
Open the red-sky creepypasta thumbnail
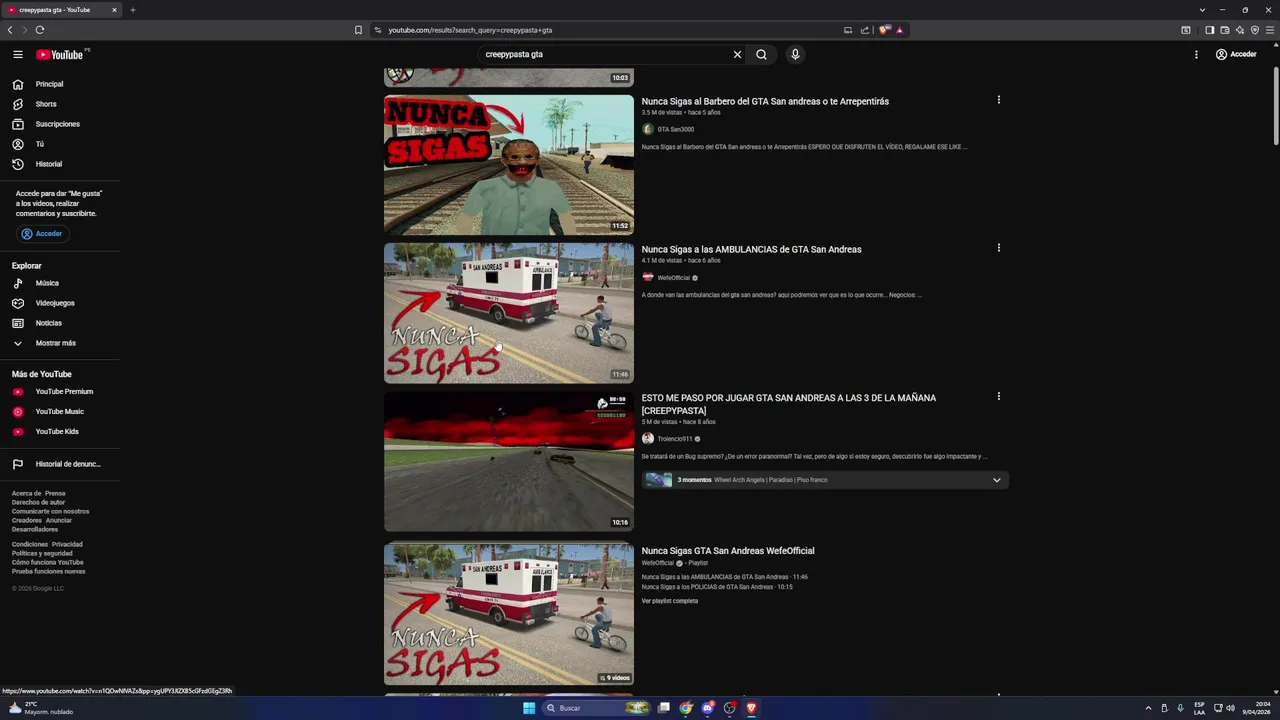click(x=509, y=461)
